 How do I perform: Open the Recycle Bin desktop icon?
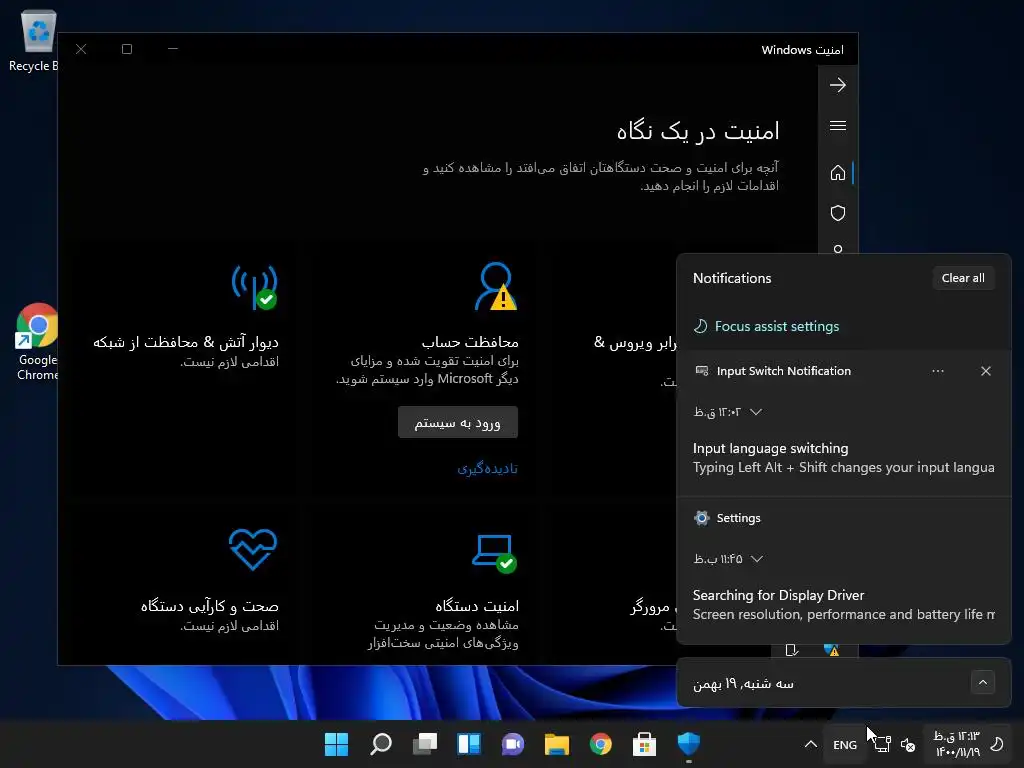click(x=37, y=40)
